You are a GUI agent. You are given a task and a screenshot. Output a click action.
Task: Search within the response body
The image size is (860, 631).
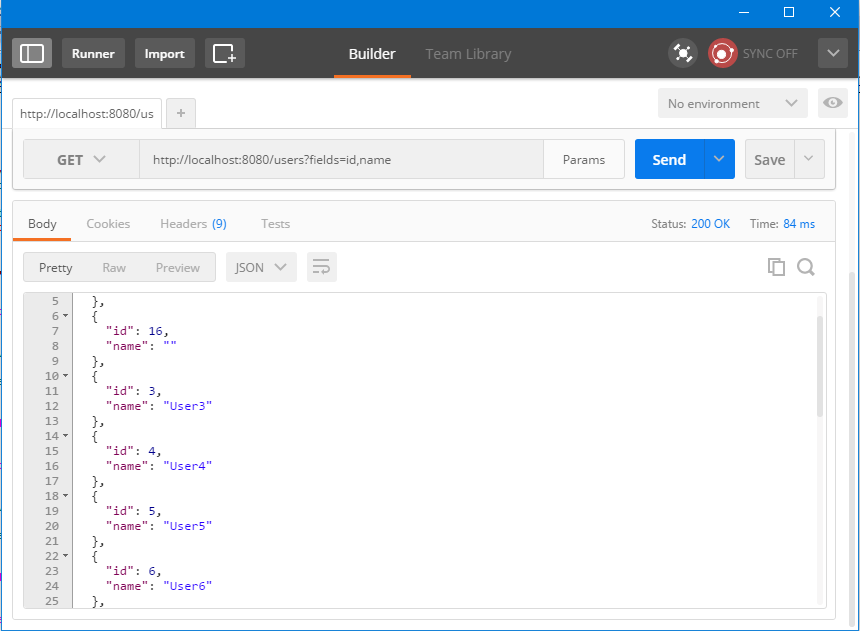806,267
